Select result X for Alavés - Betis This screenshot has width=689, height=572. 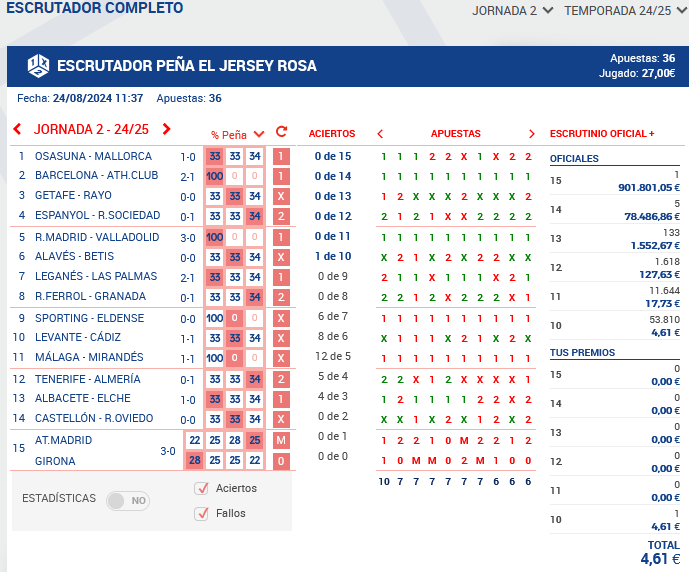[x=281, y=257]
